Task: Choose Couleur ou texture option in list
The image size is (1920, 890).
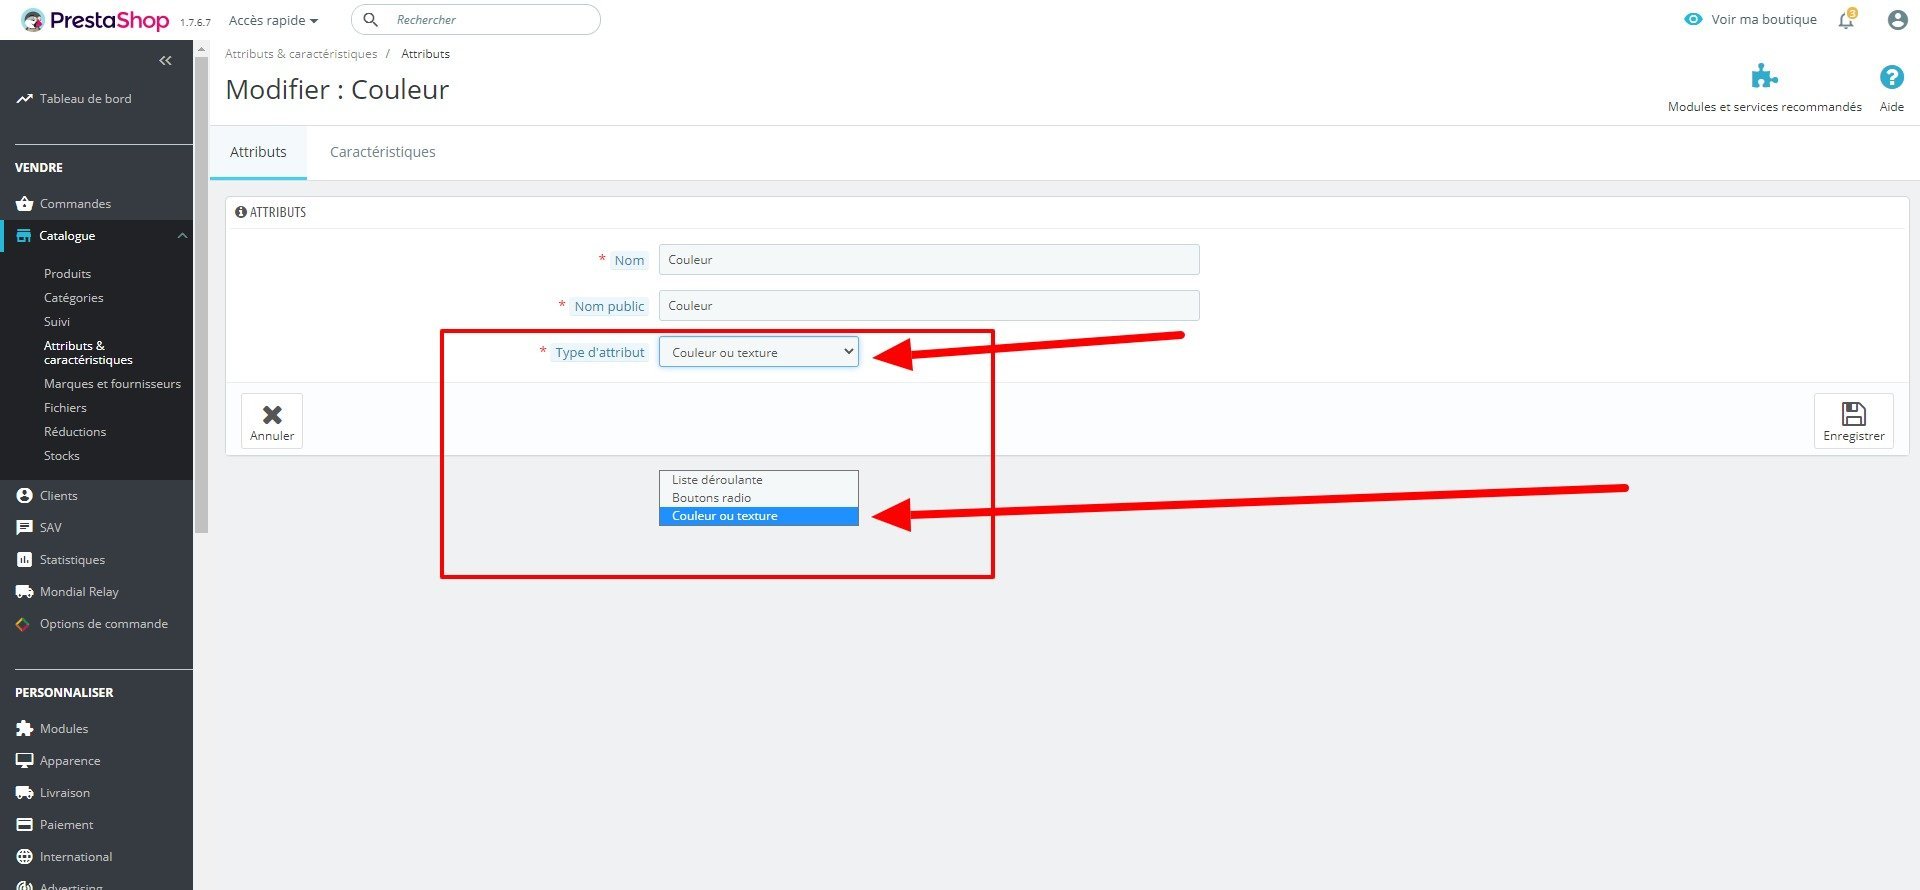Action: 758,516
